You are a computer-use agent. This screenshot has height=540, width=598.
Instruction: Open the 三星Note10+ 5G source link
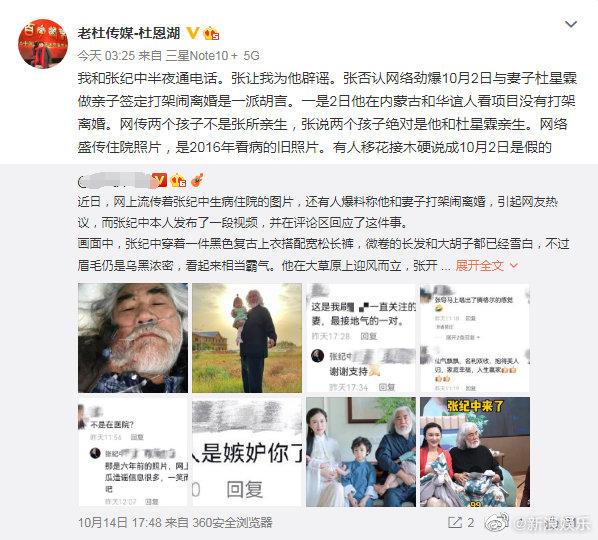213,56
